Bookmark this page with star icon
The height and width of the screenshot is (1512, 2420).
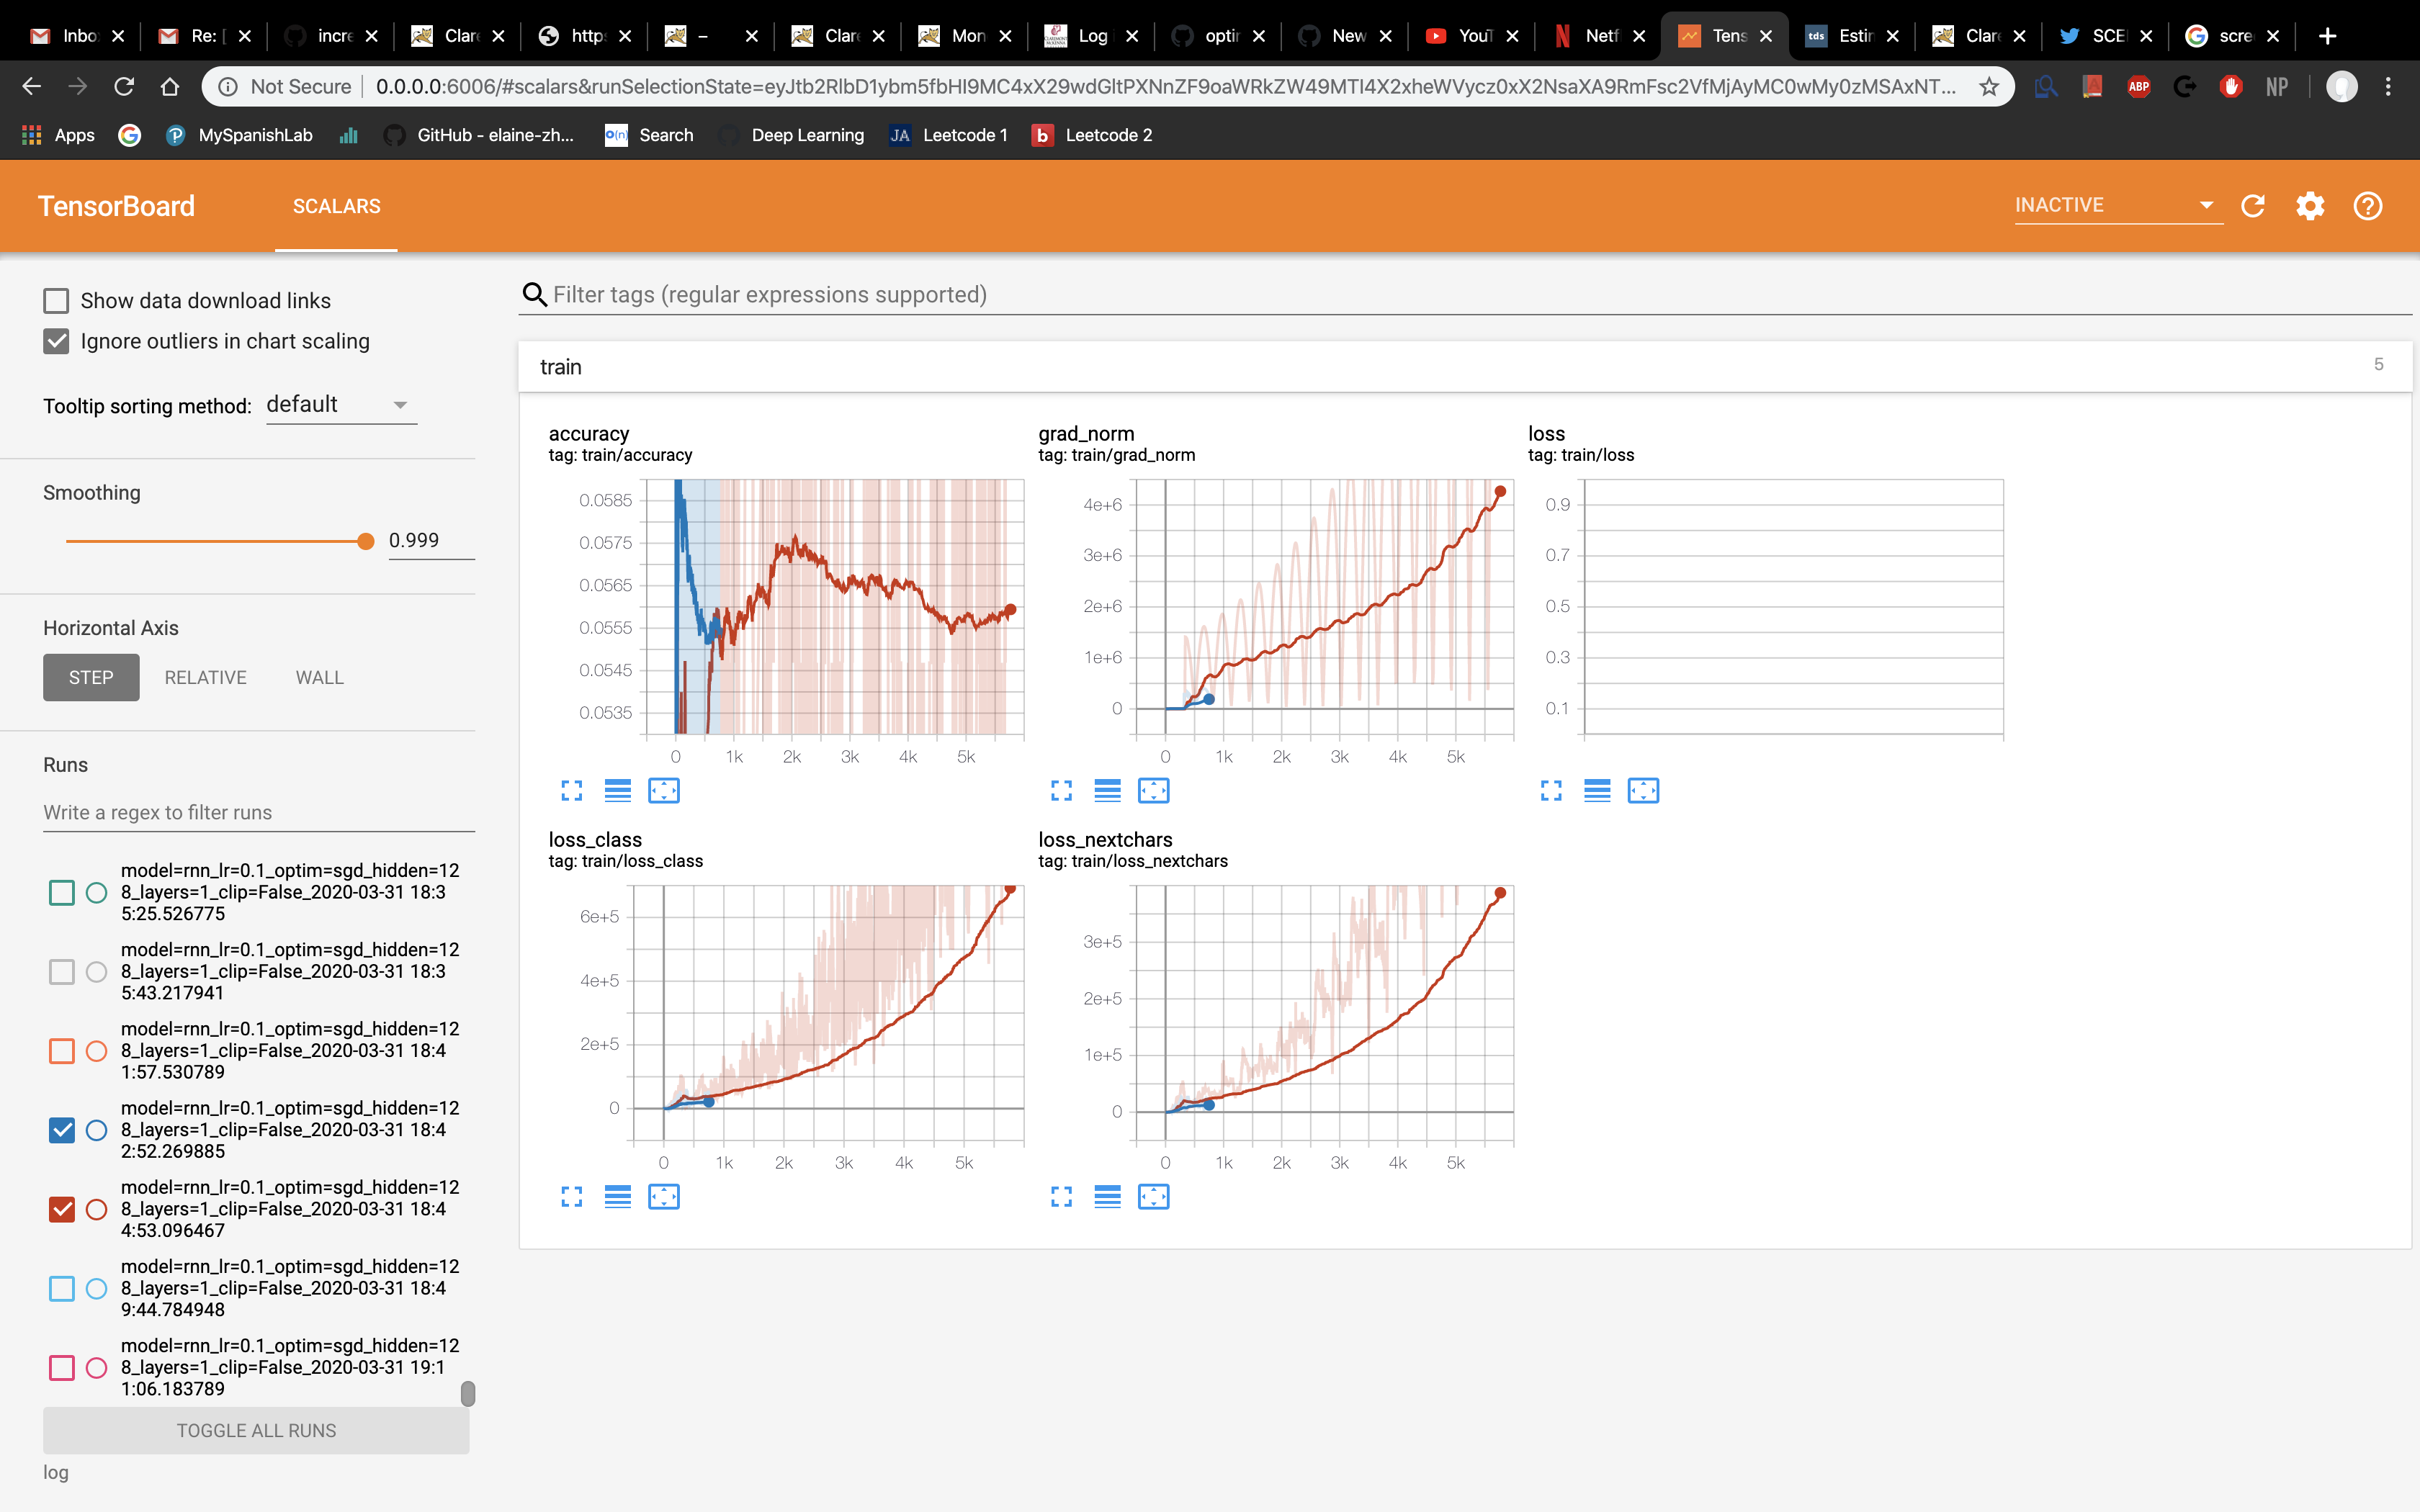(1989, 87)
